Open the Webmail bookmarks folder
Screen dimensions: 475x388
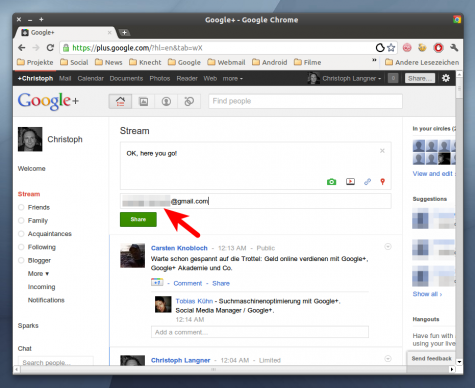(x=226, y=62)
